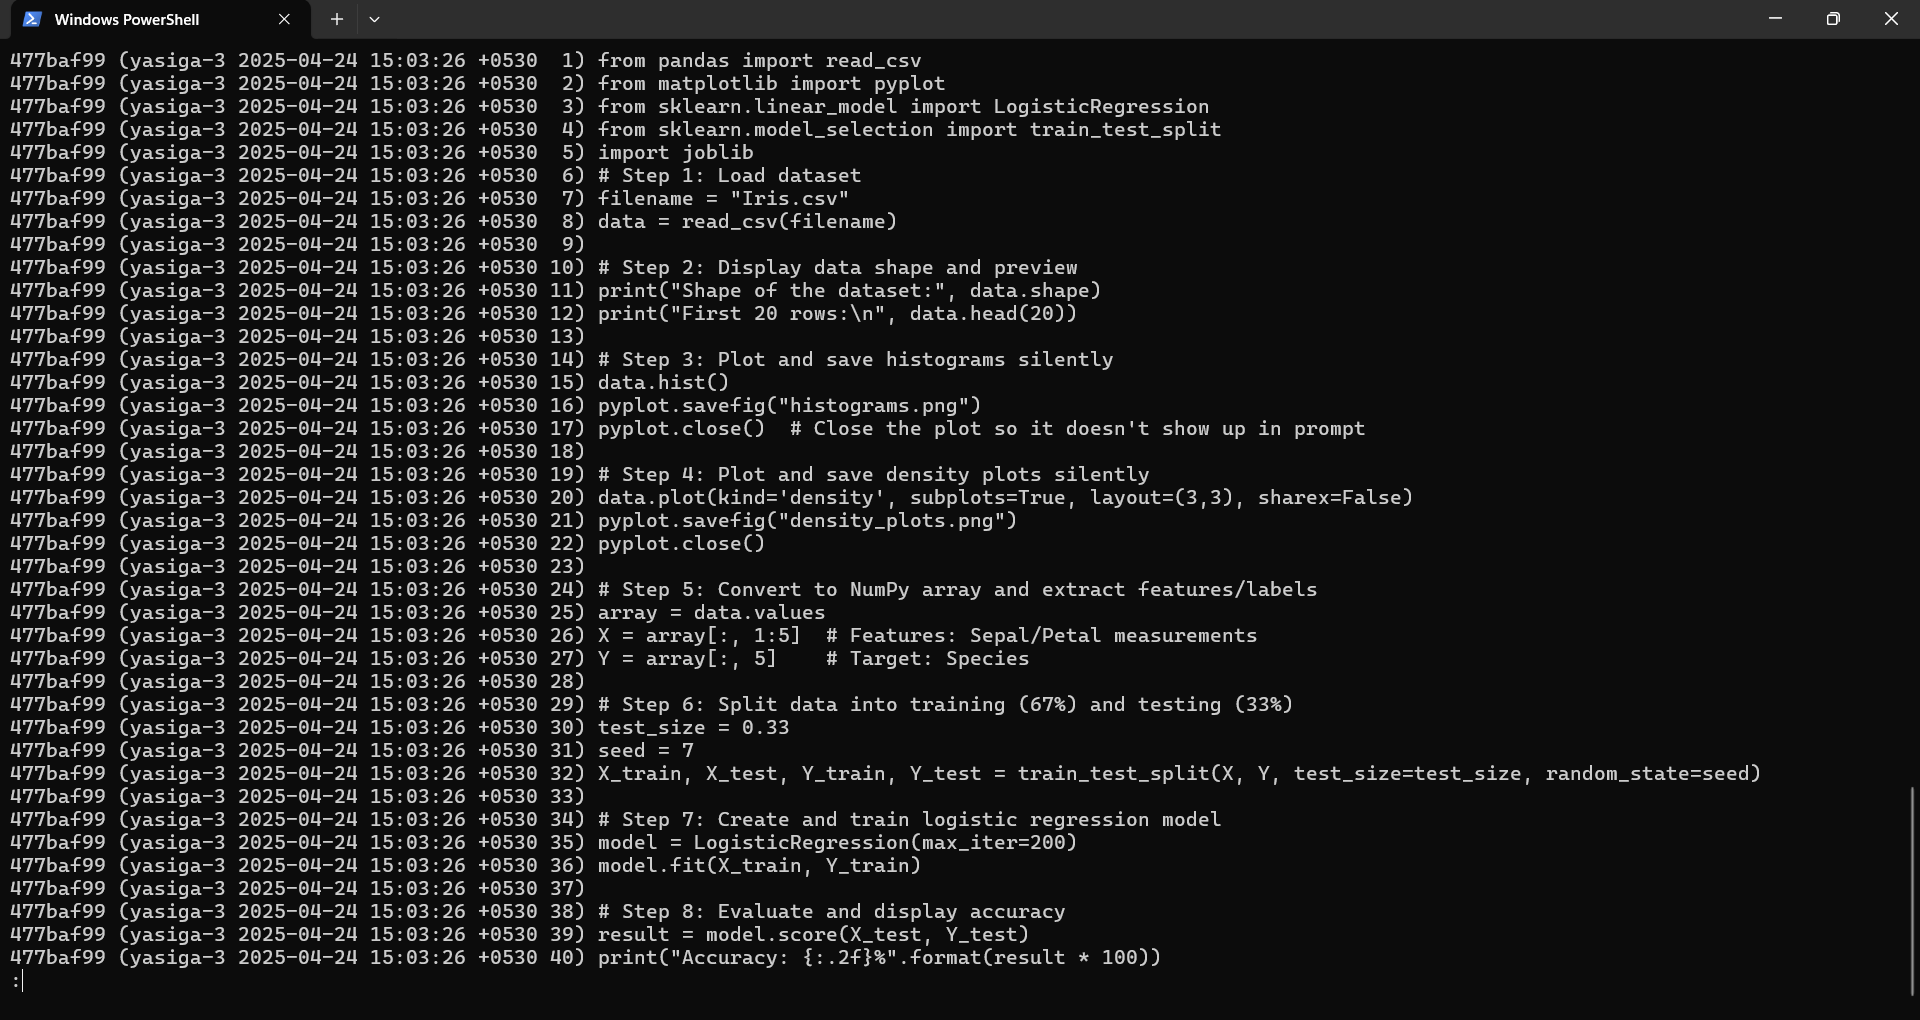Close the terminal window
The height and width of the screenshot is (1020, 1920).
(x=1891, y=19)
